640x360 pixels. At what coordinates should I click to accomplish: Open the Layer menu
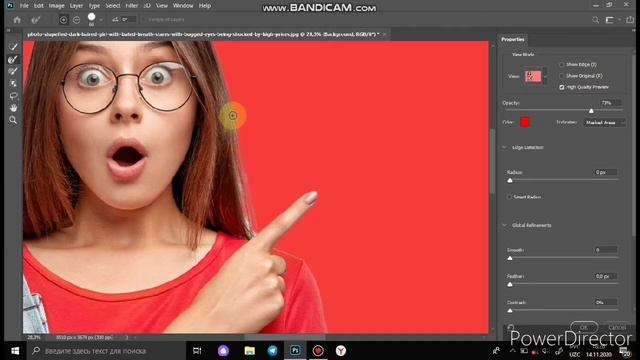(x=76, y=6)
